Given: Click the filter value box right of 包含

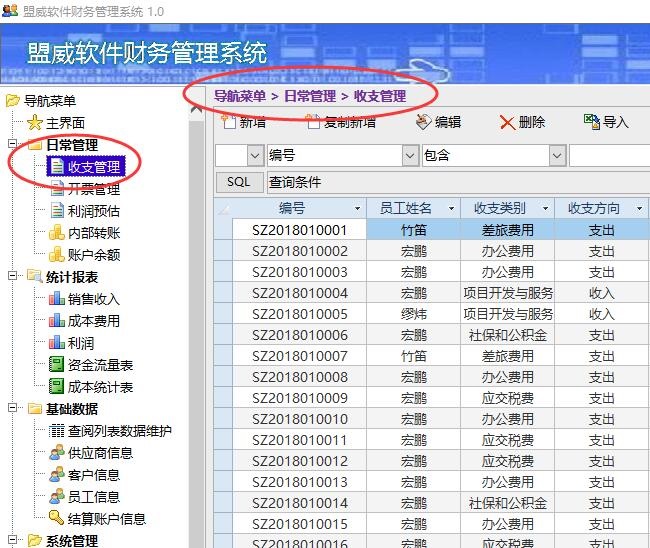Looking at the screenshot, I should click(x=609, y=156).
